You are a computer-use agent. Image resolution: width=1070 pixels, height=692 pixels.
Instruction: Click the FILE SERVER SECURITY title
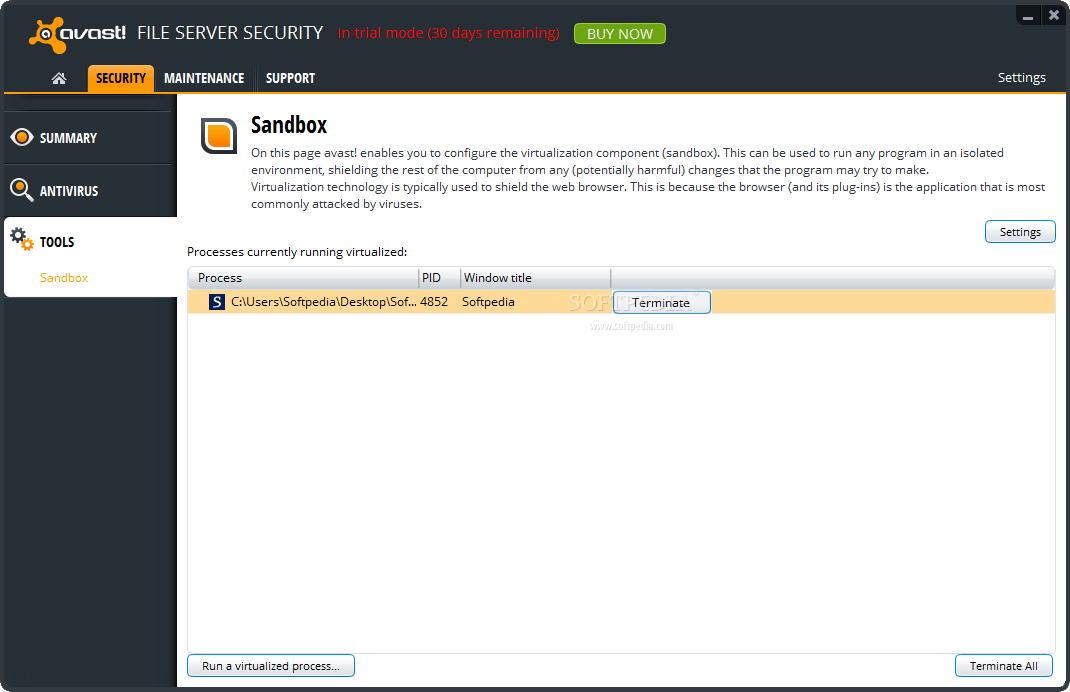230,33
